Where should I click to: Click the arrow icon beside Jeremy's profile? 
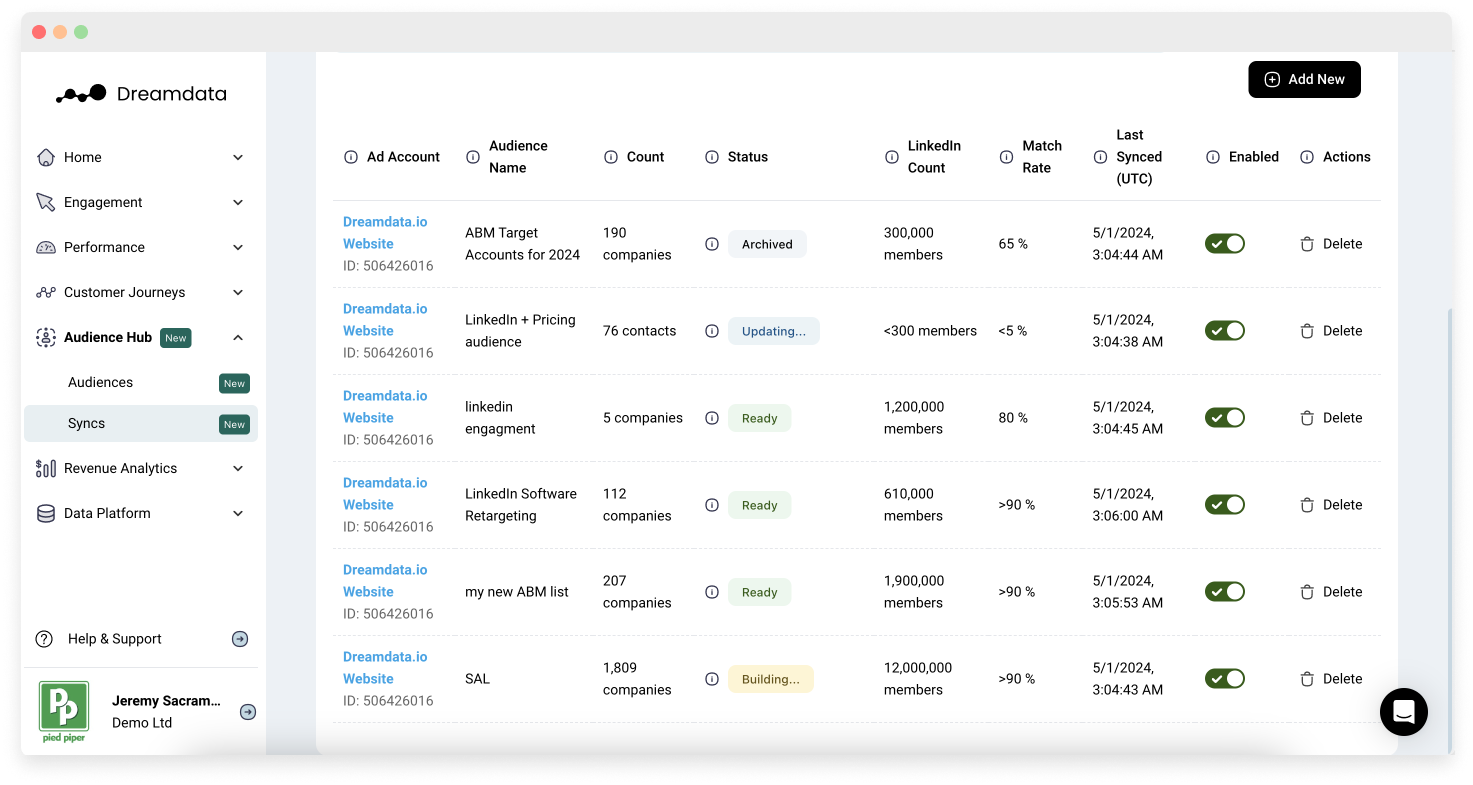point(248,712)
